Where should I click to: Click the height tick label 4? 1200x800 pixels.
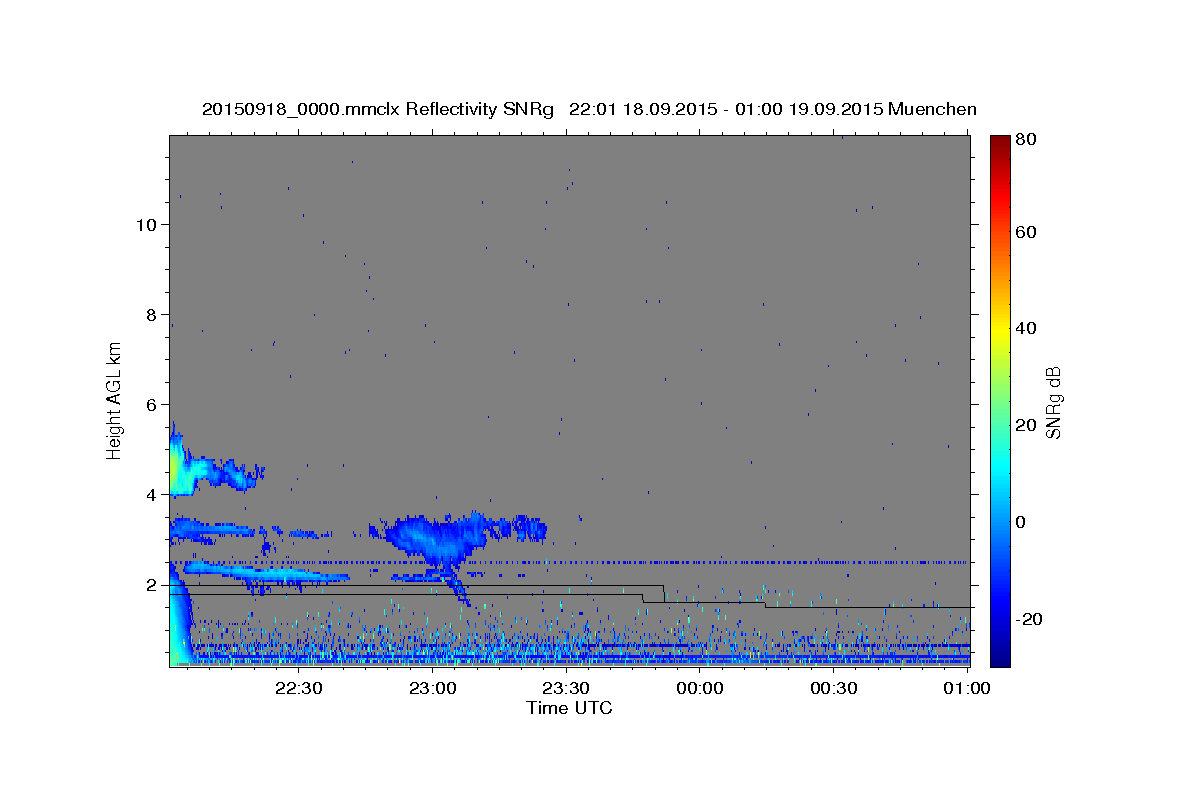pyautogui.click(x=151, y=495)
